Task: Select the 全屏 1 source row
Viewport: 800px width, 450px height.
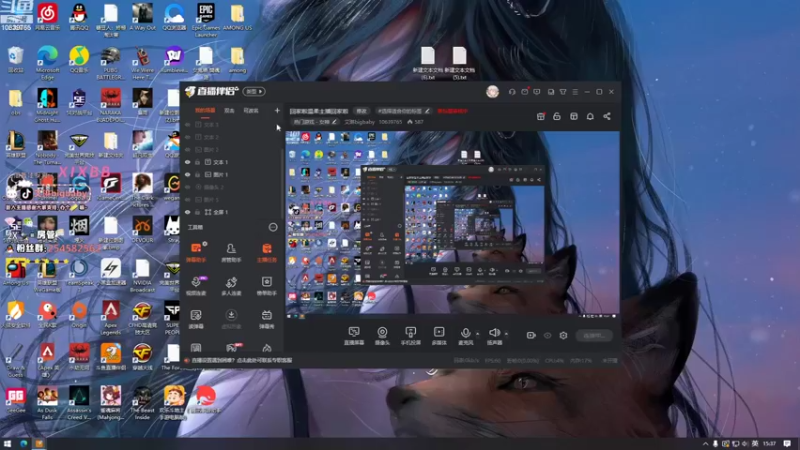Action: pos(231,212)
